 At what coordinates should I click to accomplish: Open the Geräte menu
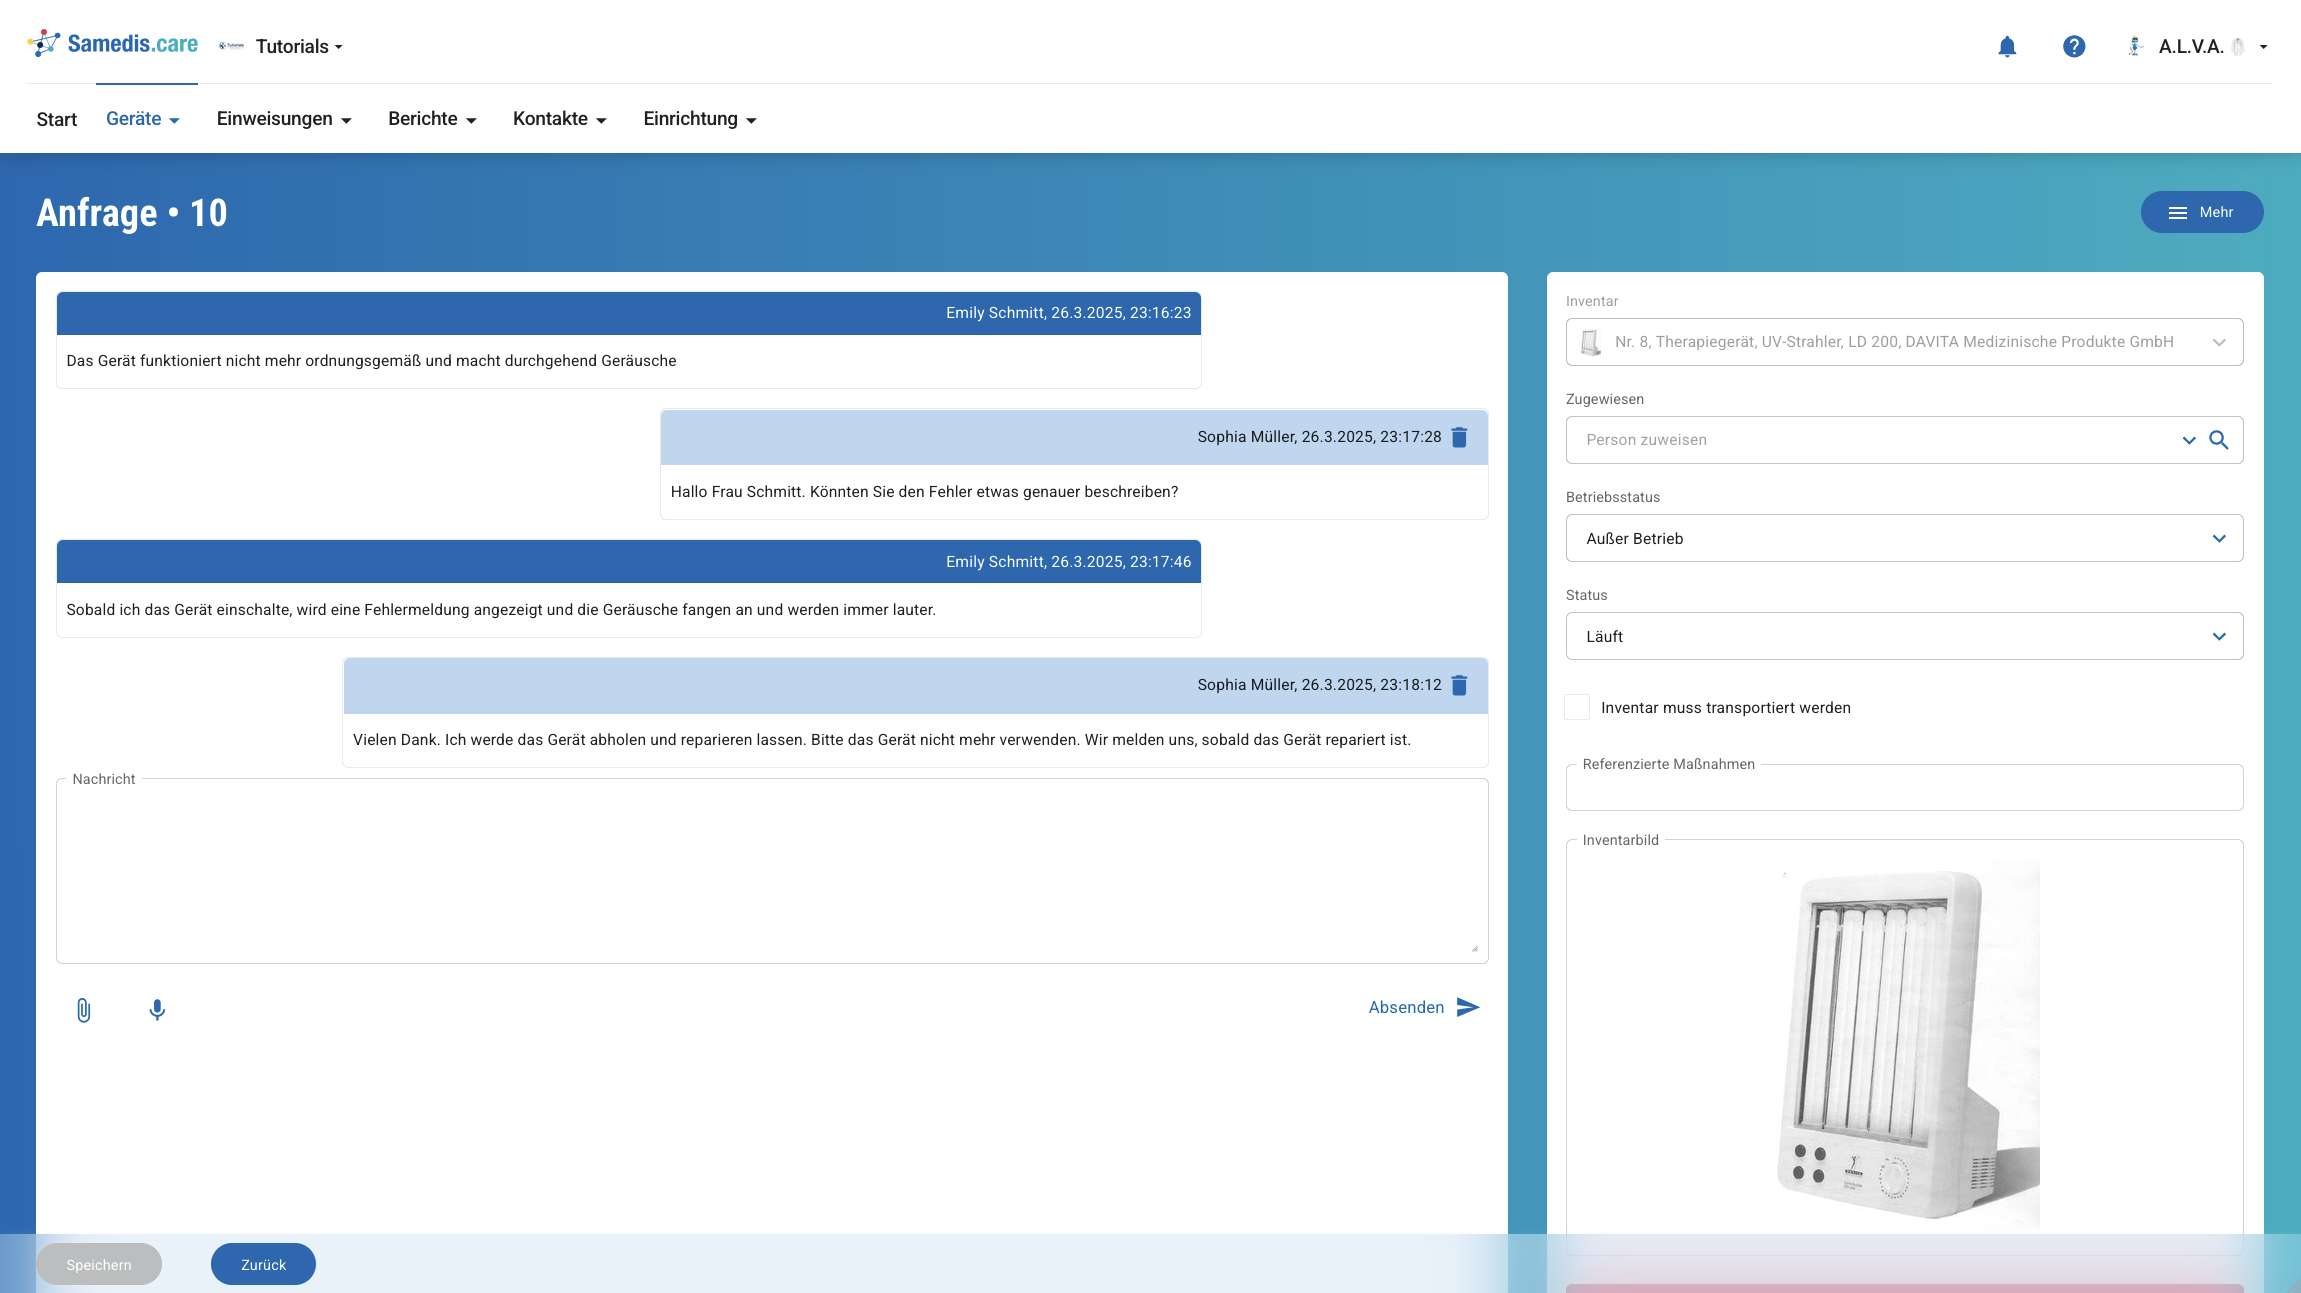tap(142, 119)
